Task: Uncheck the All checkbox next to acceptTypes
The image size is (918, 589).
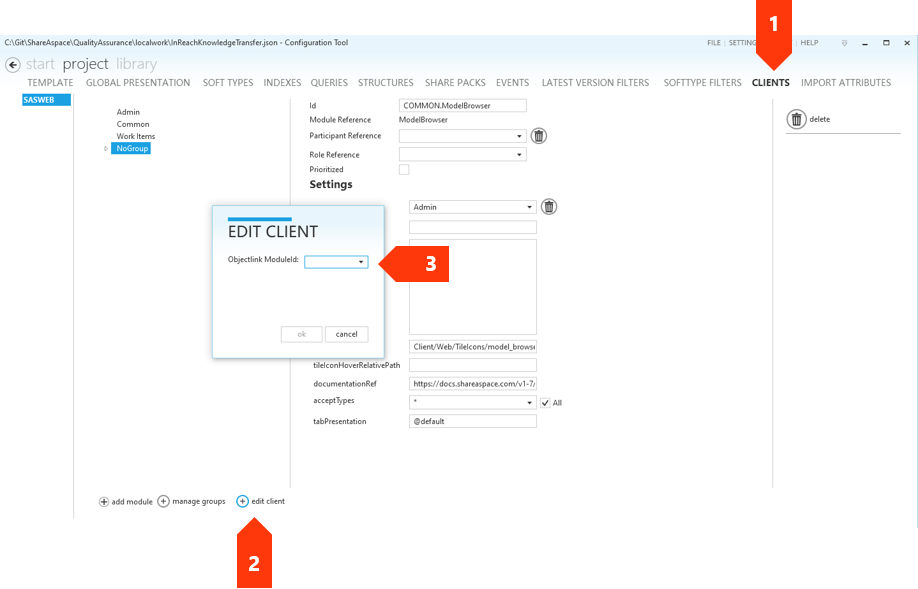Action: click(x=545, y=403)
